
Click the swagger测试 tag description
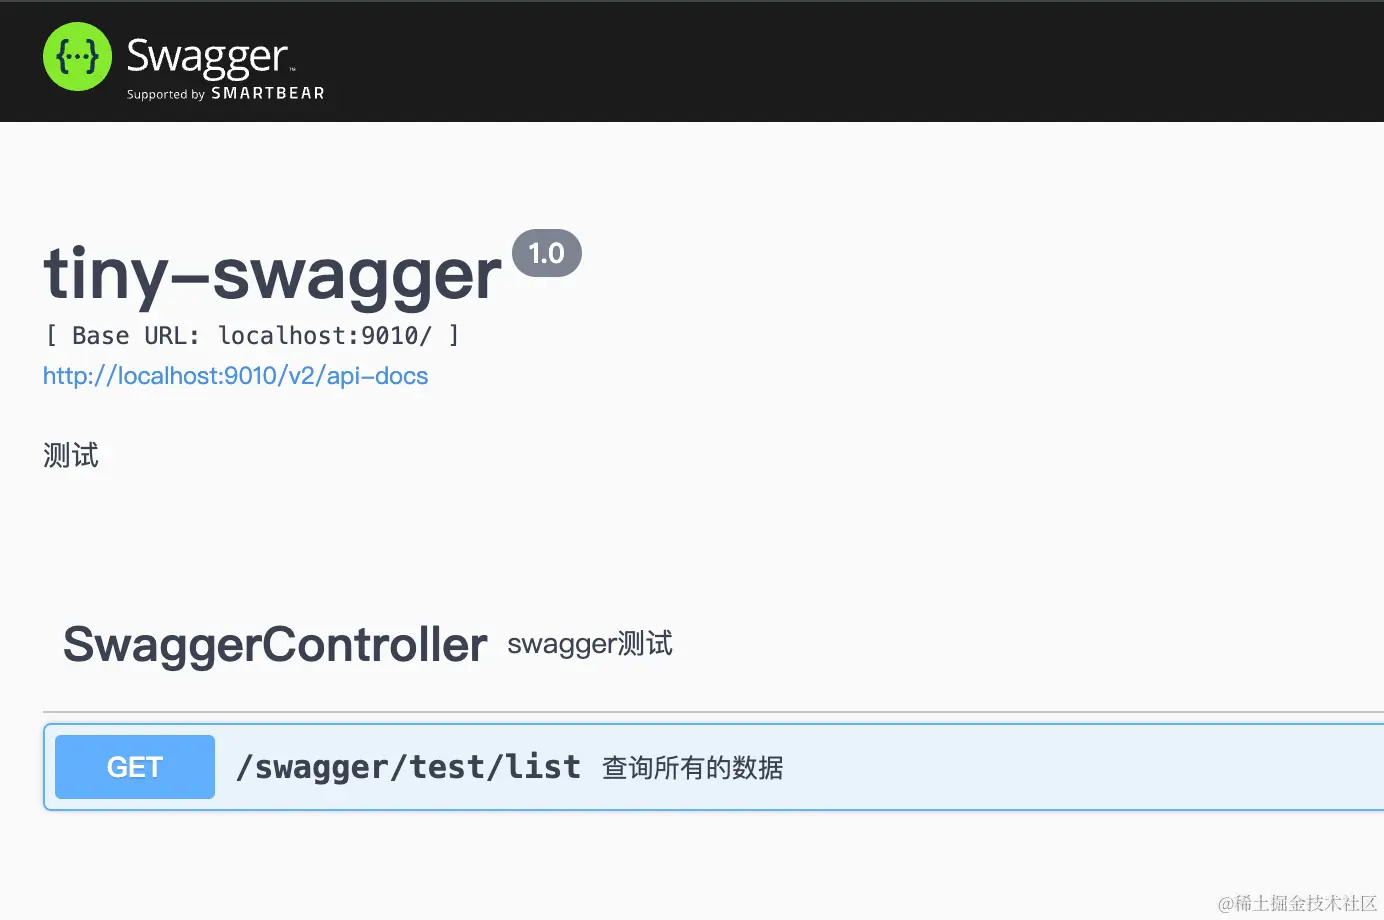590,644
